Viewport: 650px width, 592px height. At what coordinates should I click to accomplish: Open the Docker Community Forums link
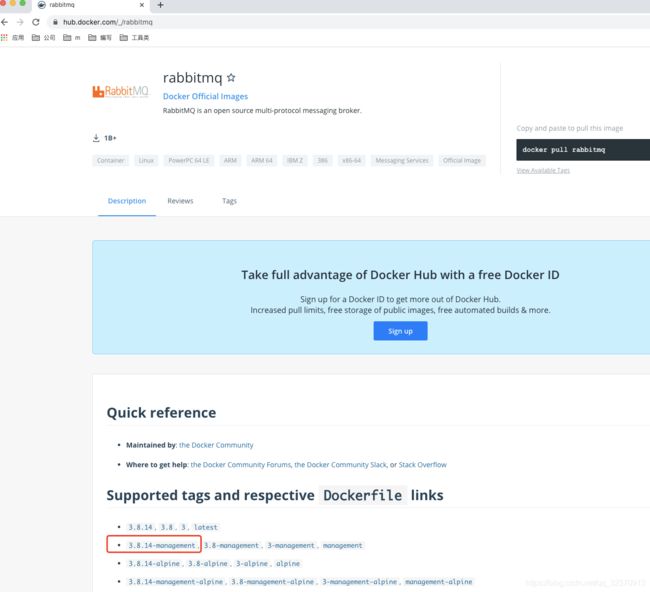tap(241, 465)
